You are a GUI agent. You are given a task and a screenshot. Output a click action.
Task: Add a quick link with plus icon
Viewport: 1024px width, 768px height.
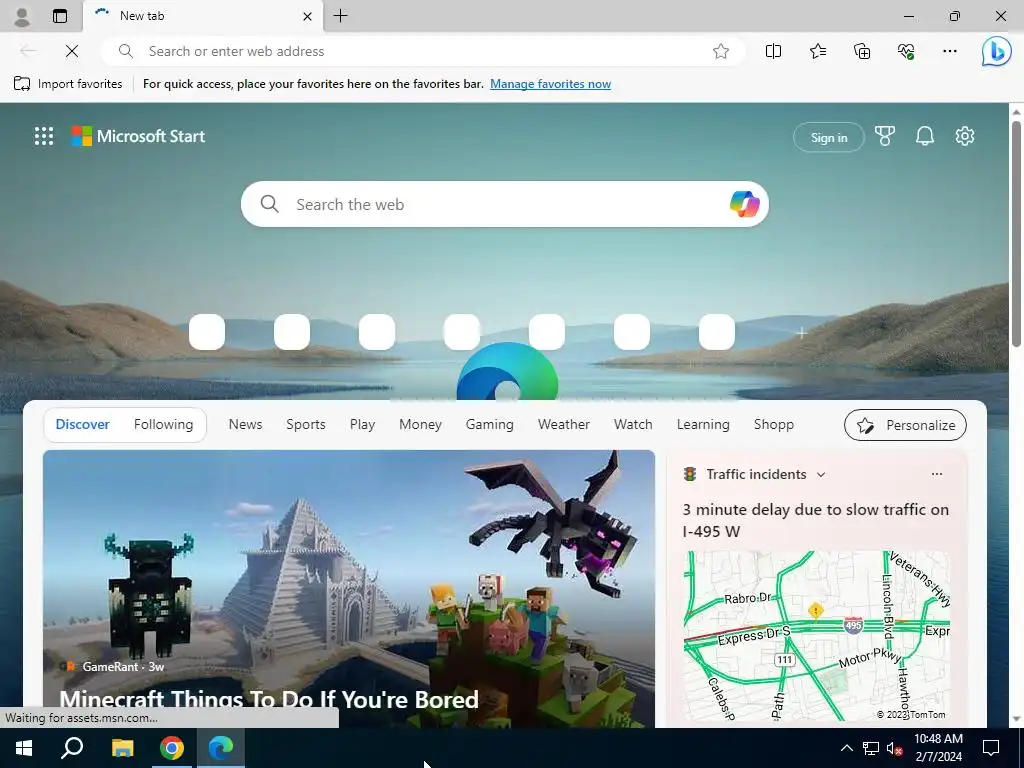pos(801,333)
